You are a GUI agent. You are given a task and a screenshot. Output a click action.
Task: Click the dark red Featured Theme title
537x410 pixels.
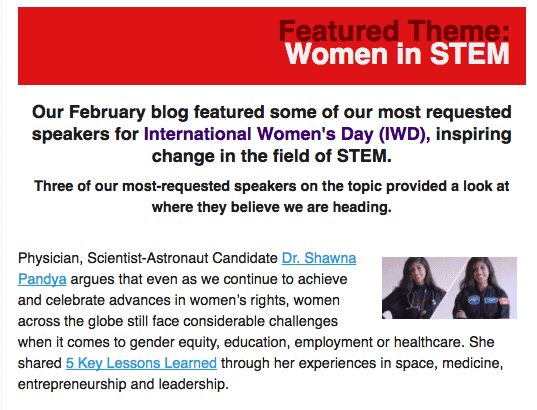(x=394, y=30)
